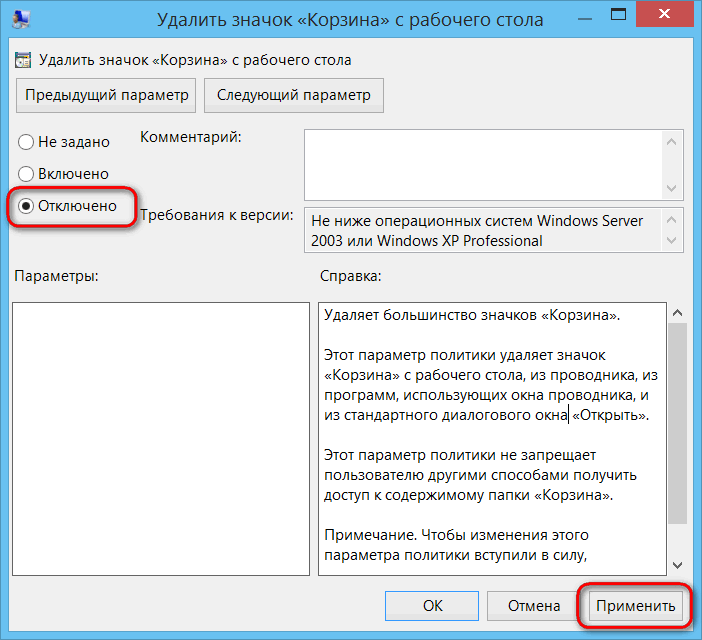Select the «Не задано» radio option
The width and height of the screenshot is (702, 640).
tap(26, 142)
